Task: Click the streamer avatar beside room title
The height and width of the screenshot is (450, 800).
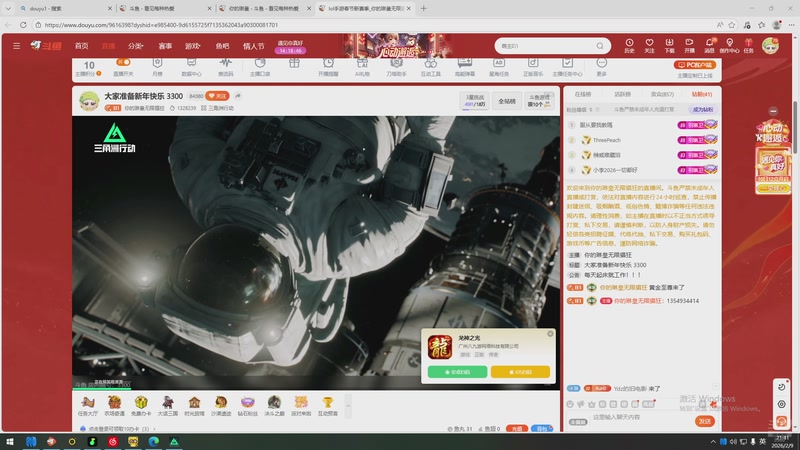Action: click(89, 101)
